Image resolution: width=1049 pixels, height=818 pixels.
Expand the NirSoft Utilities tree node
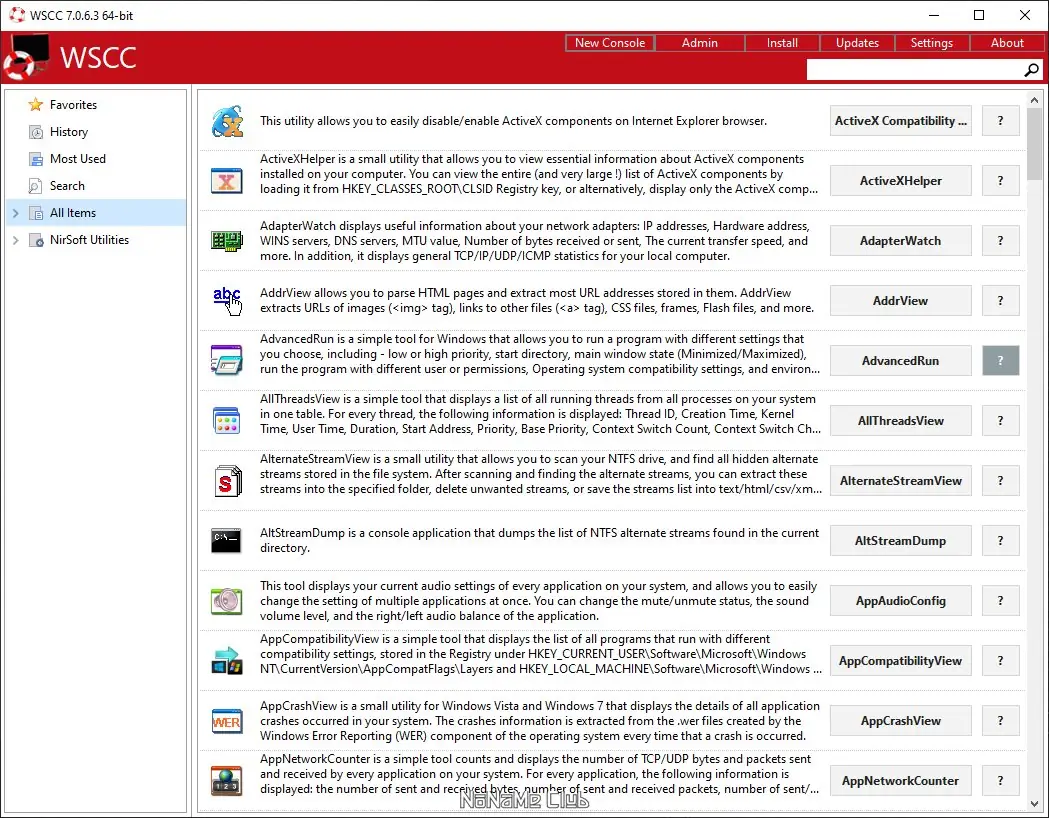[15, 240]
